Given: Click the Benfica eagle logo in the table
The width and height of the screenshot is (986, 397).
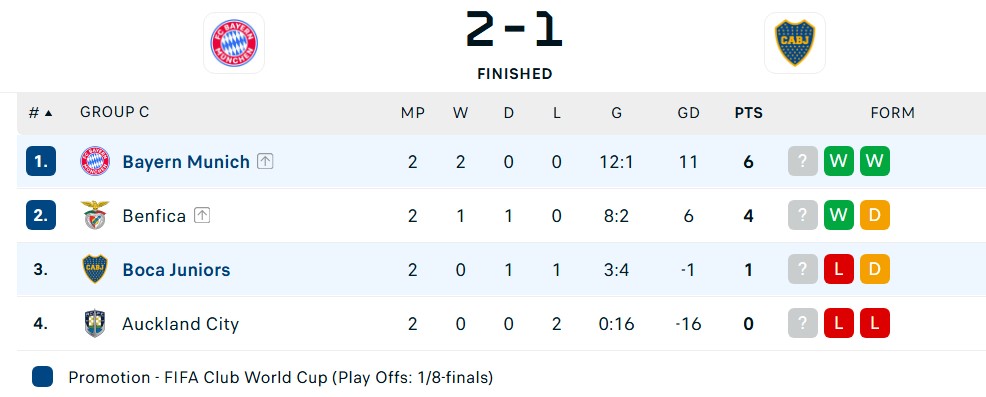Looking at the screenshot, I should pyautogui.click(x=95, y=216).
